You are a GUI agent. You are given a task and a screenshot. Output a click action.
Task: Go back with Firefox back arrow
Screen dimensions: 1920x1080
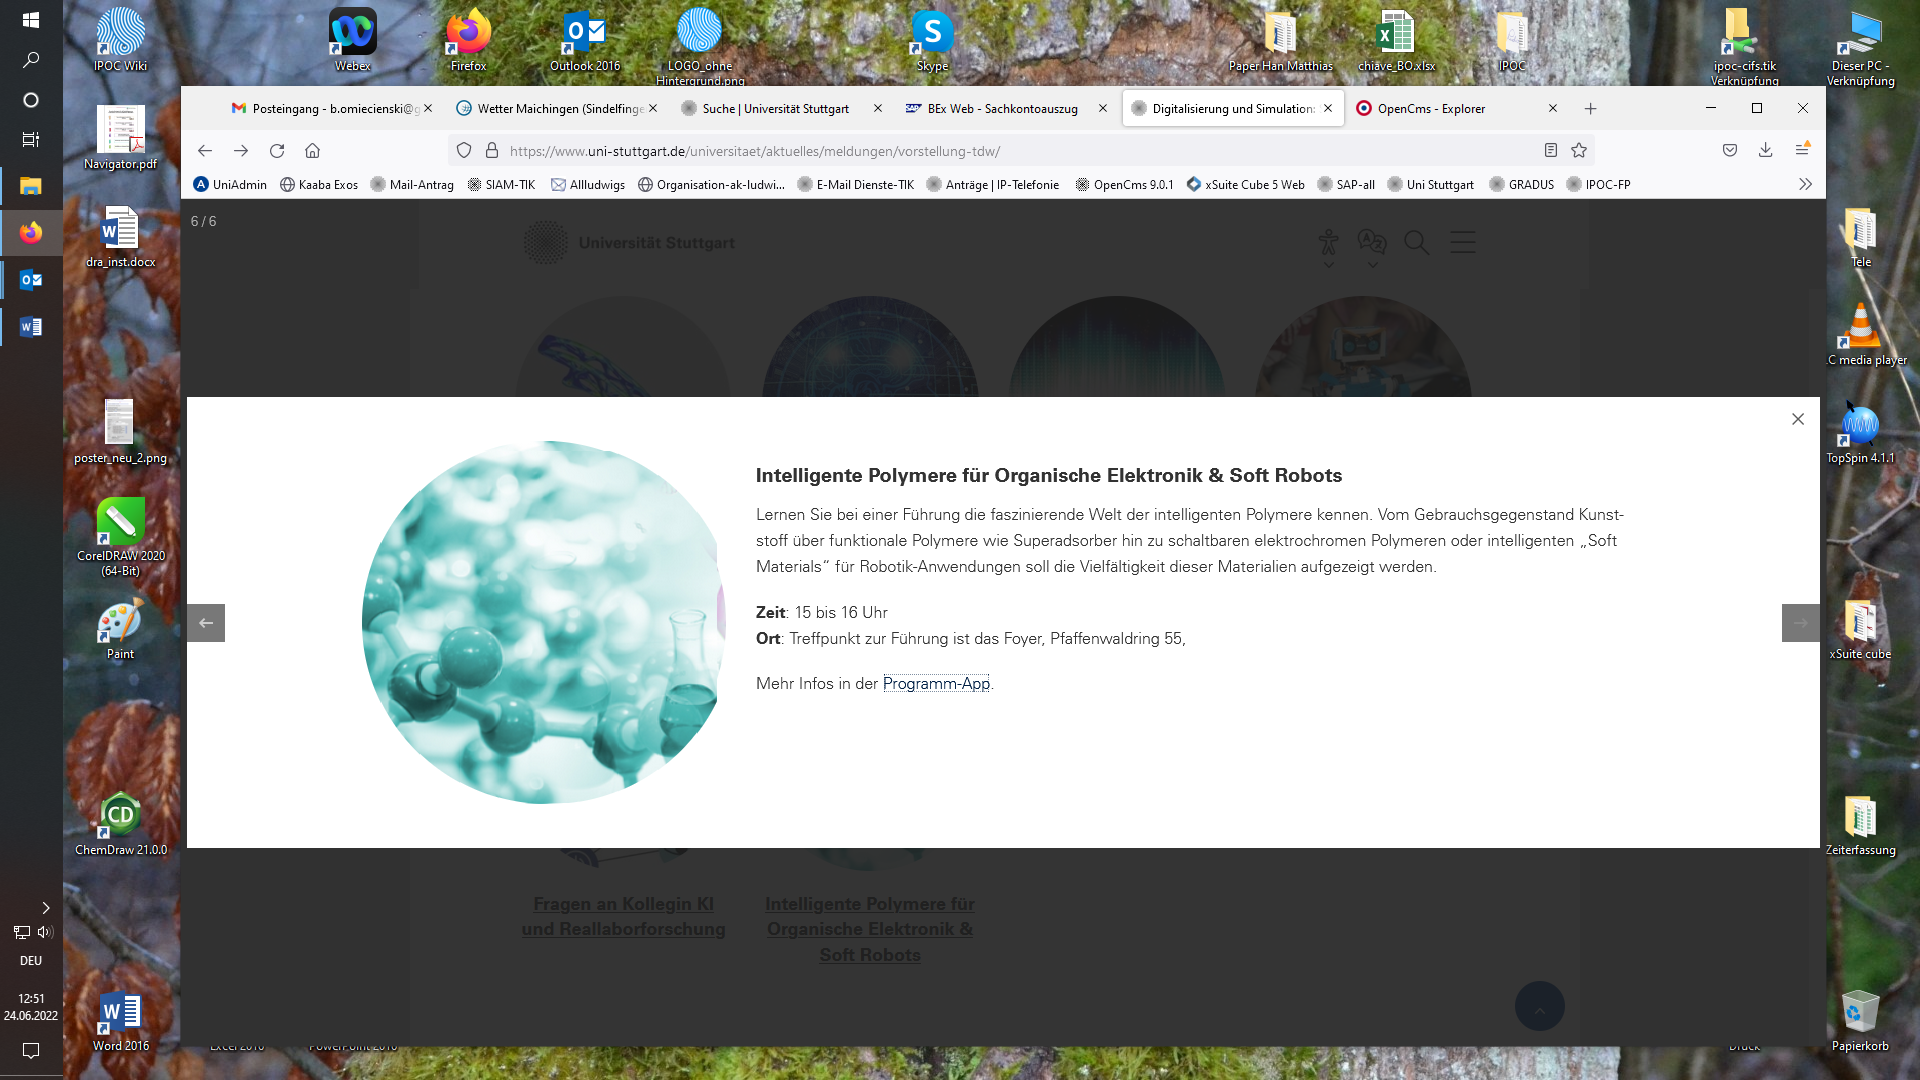click(205, 151)
